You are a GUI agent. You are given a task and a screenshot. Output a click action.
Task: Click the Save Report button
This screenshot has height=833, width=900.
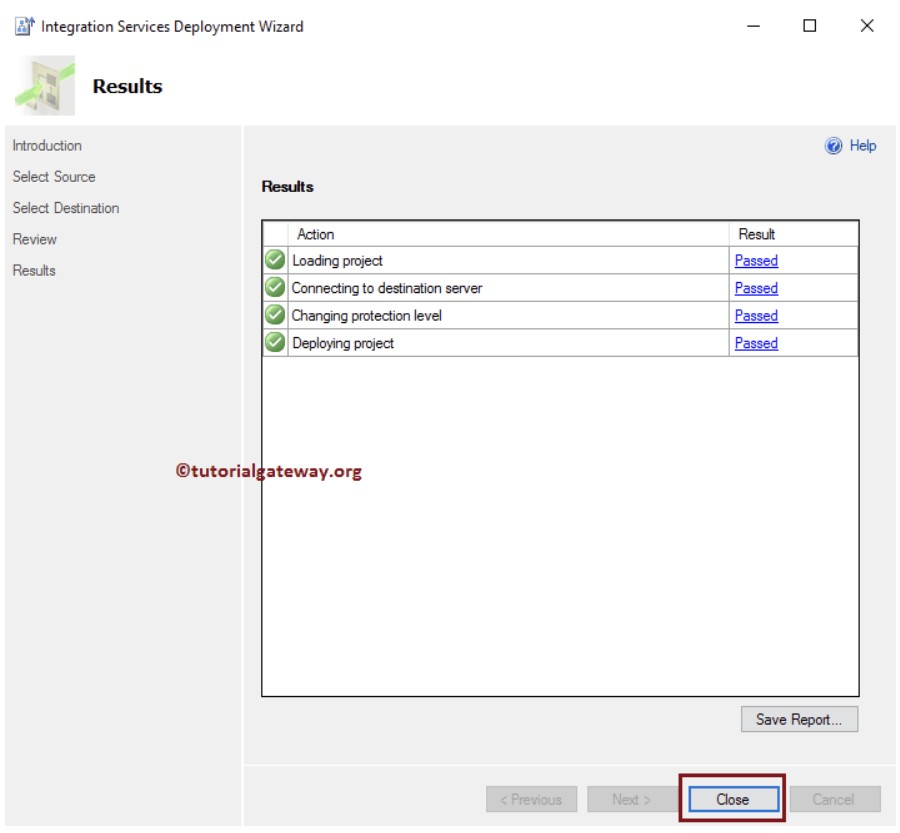pyautogui.click(x=799, y=719)
